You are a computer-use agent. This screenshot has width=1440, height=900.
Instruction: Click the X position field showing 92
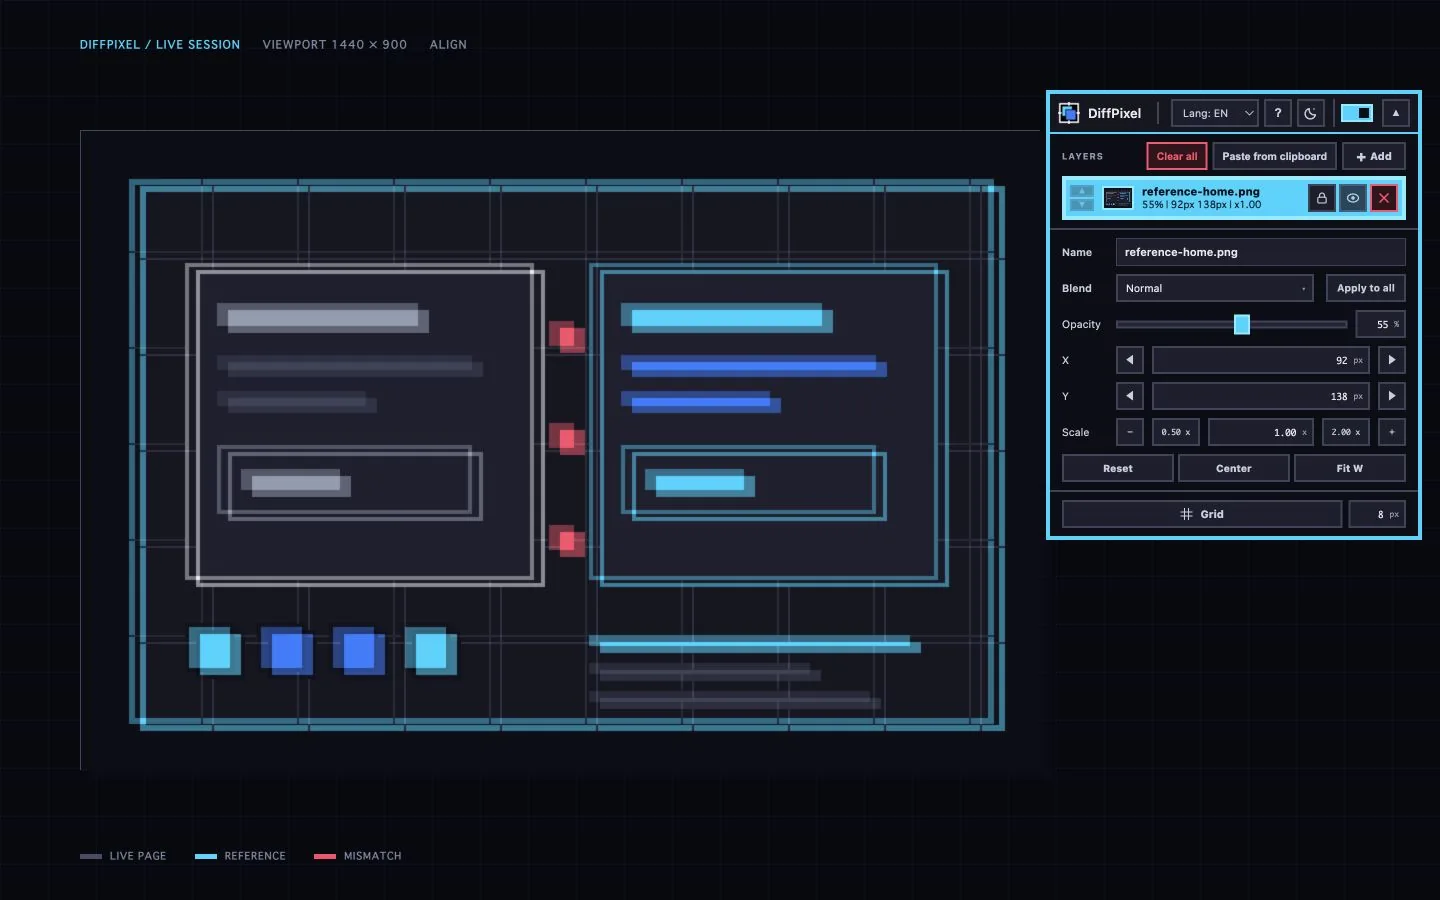point(1260,360)
